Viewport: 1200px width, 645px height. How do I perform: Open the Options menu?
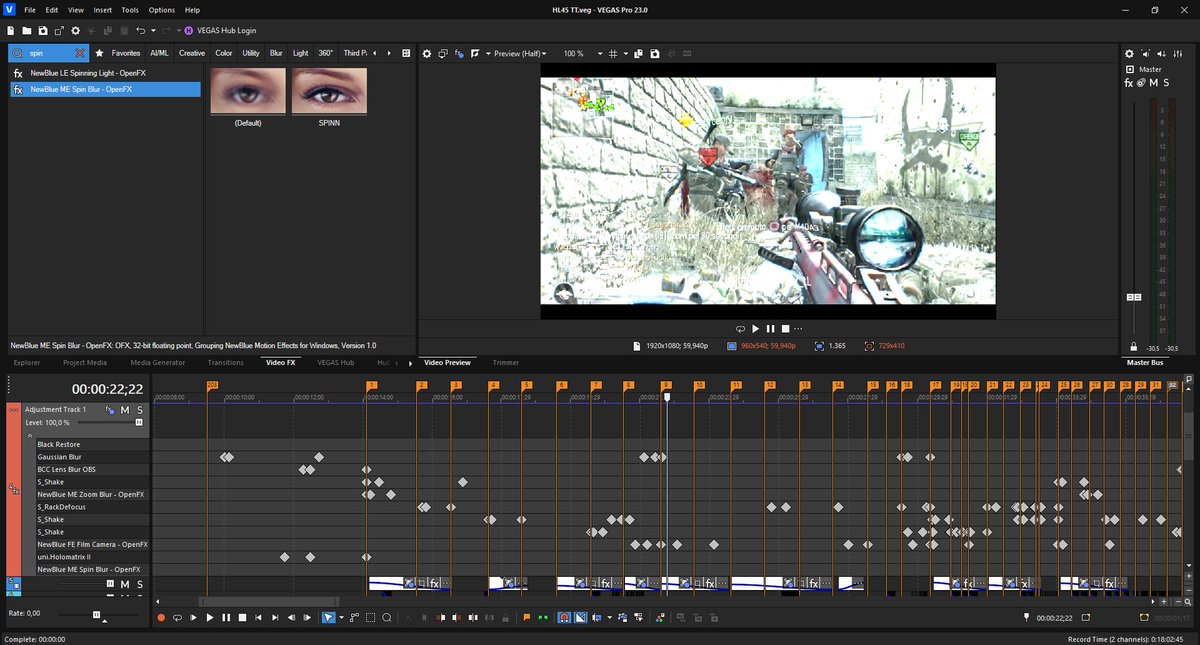[162, 9]
